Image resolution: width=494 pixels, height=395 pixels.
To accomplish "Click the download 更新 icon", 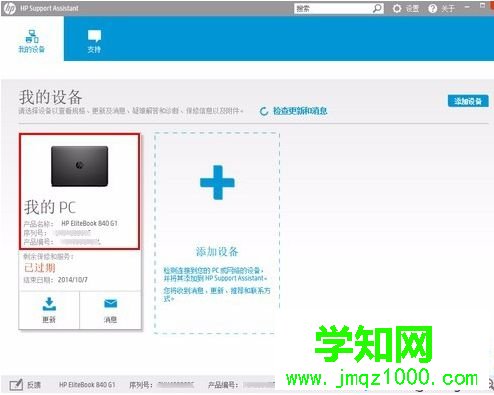I will pos(49,304).
